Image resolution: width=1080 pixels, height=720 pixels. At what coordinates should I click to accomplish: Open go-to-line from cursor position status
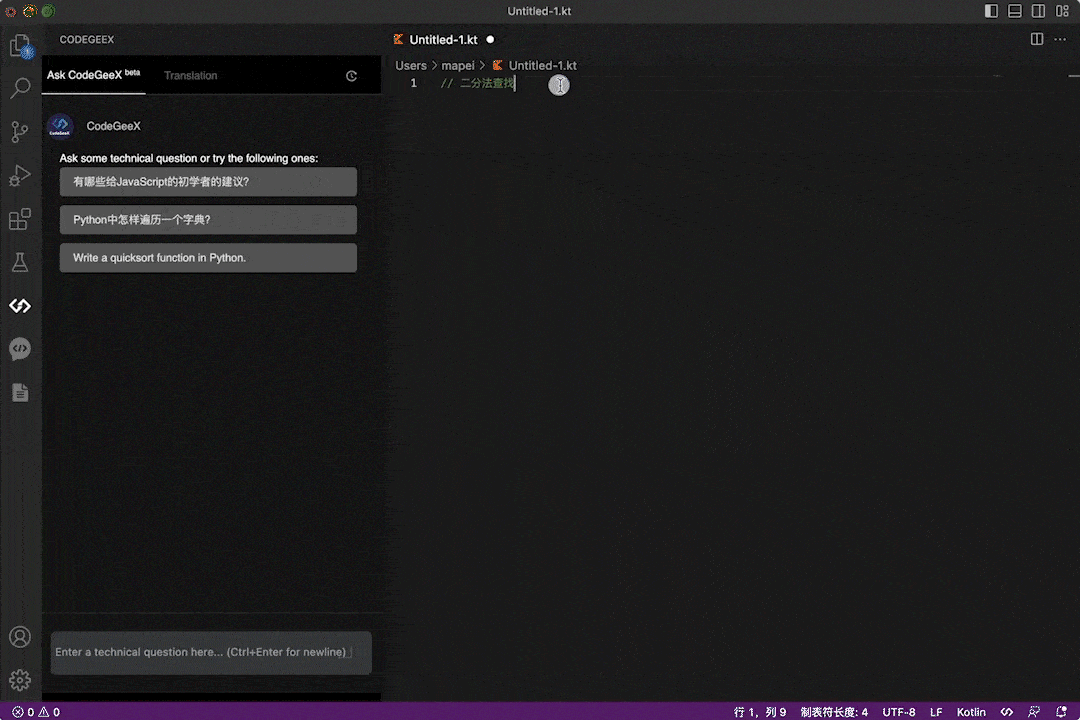tap(760, 712)
